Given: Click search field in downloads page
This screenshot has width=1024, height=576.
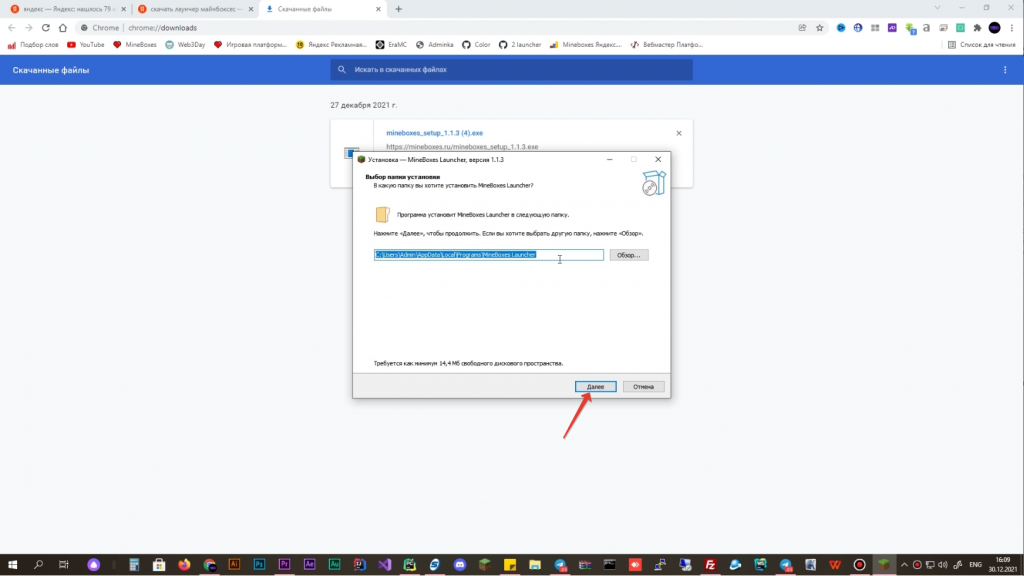Looking at the screenshot, I should (x=511, y=70).
